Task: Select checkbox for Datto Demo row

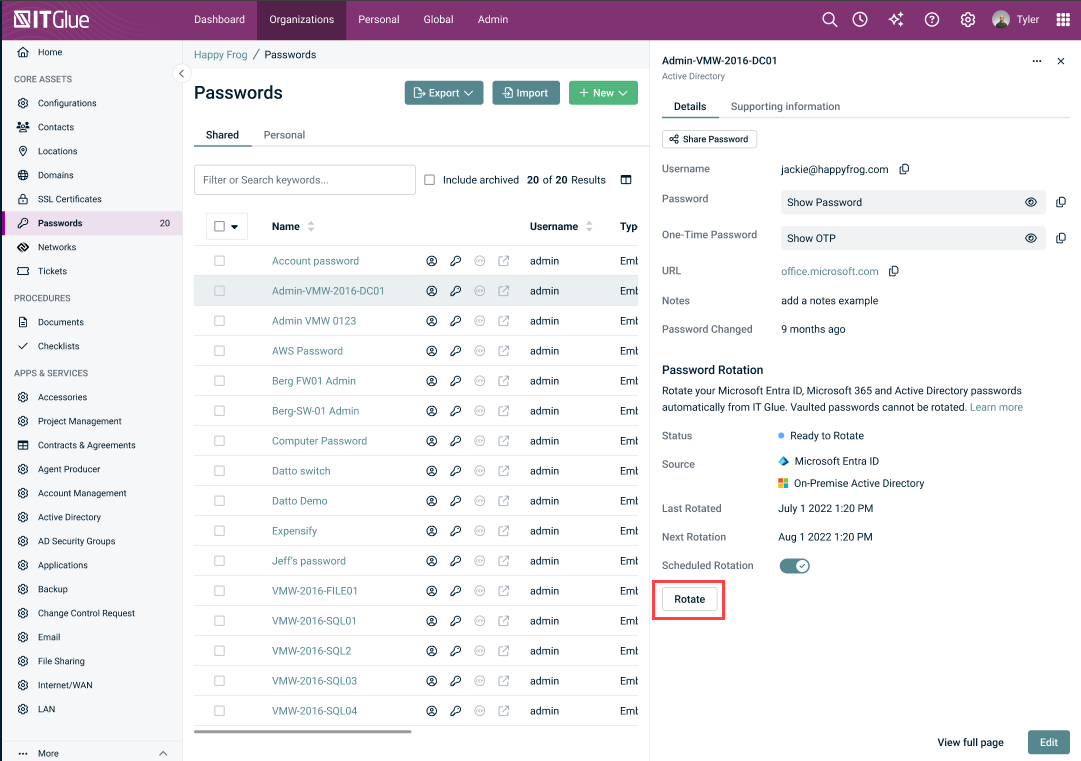Action: point(219,500)
